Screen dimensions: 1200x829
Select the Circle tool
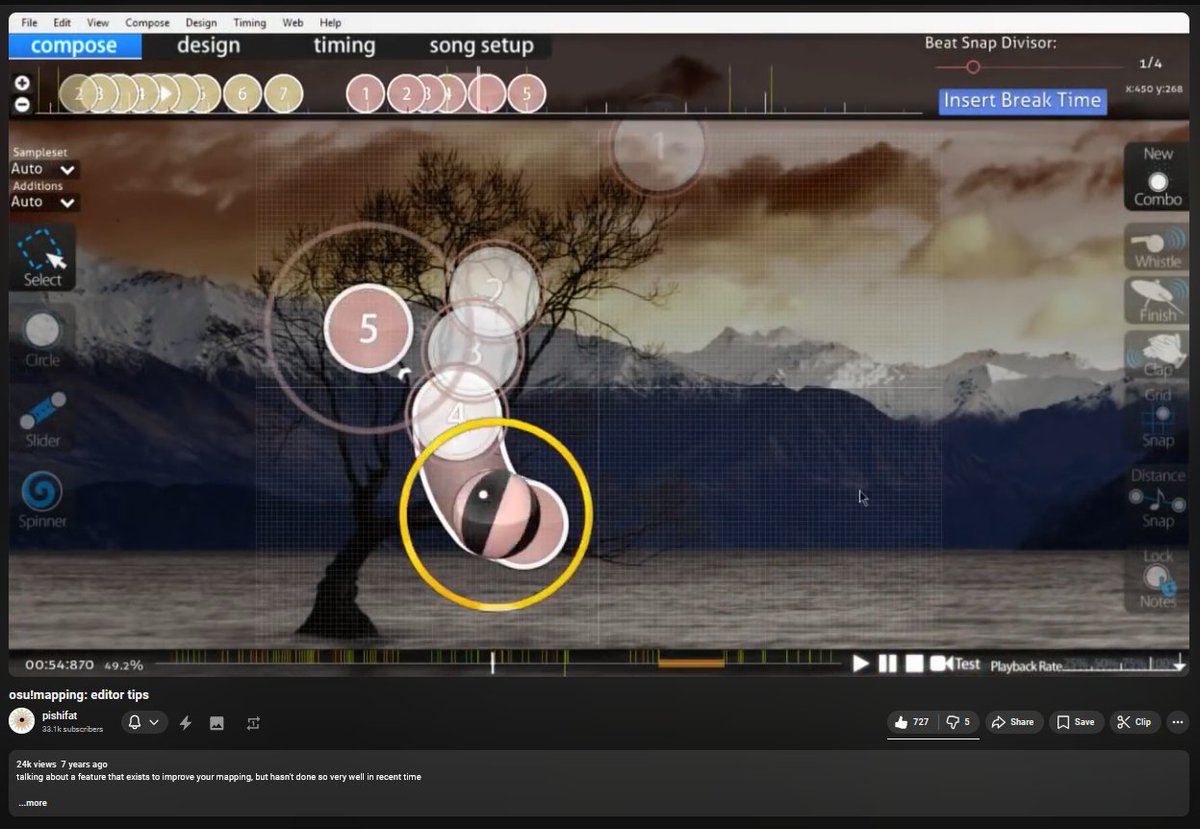click(42, 338)
